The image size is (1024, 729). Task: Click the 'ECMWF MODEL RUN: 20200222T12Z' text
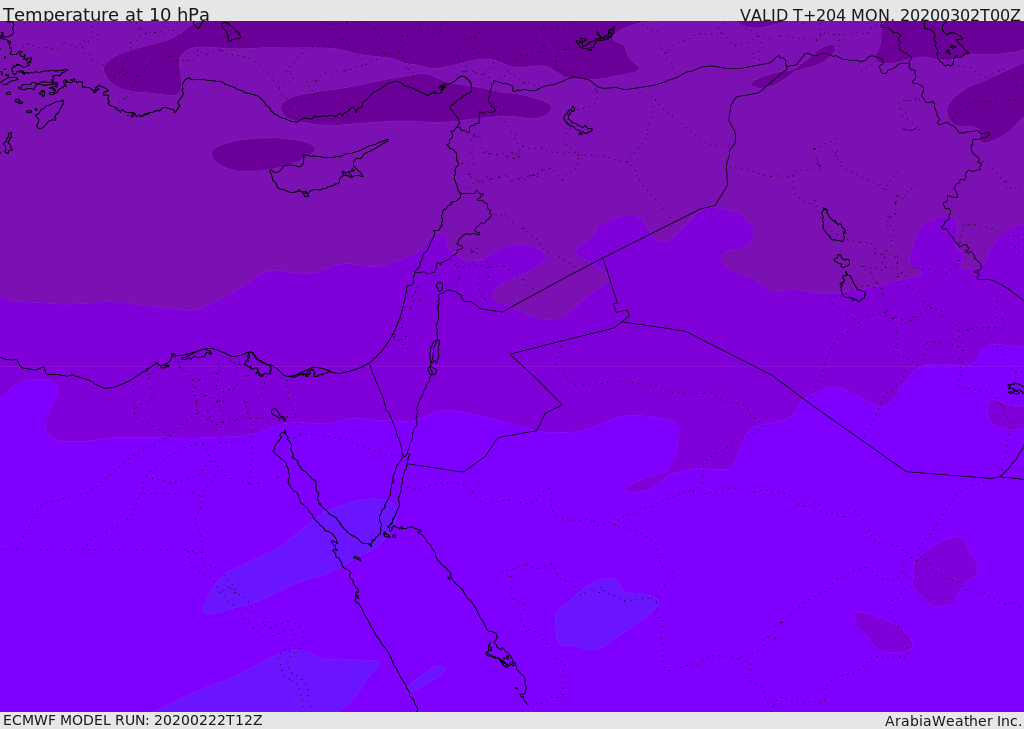pos(133,720)
